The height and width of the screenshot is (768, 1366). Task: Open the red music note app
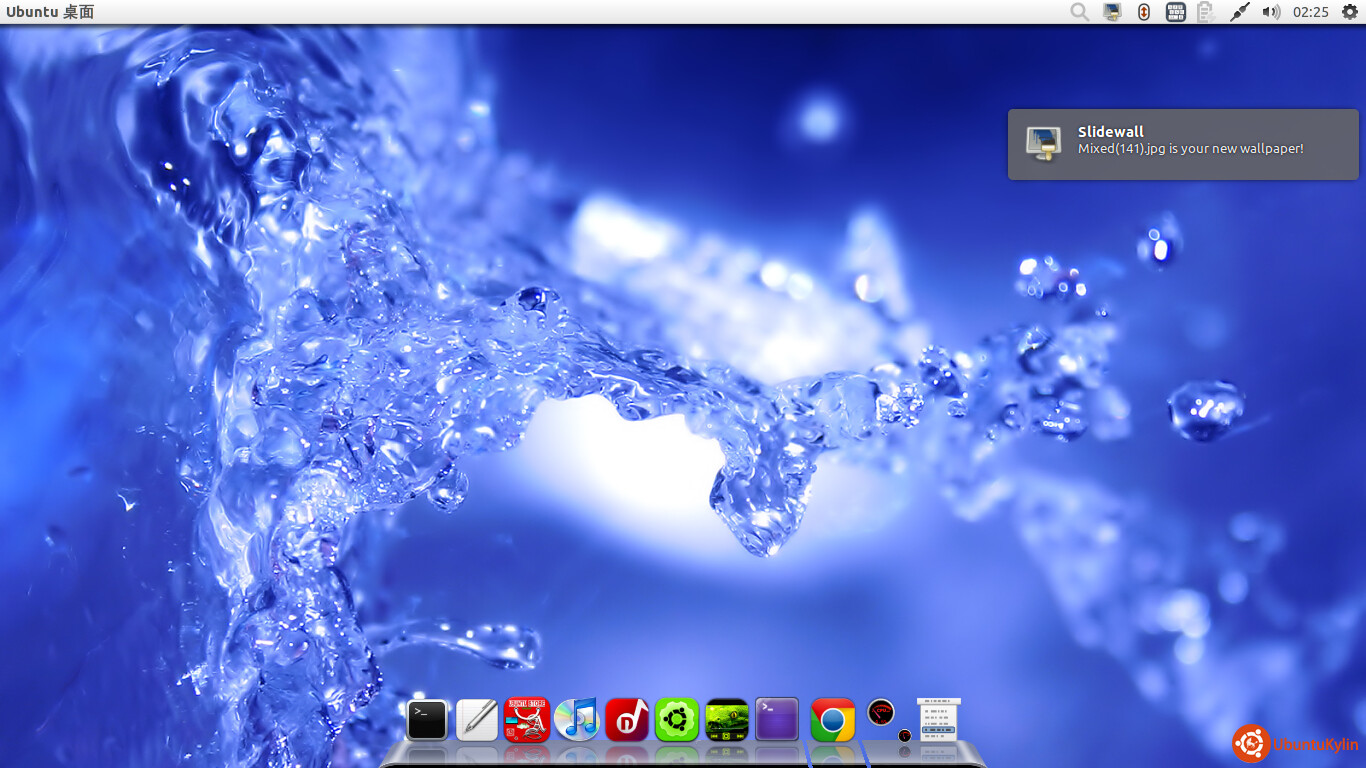pos(627,719)
